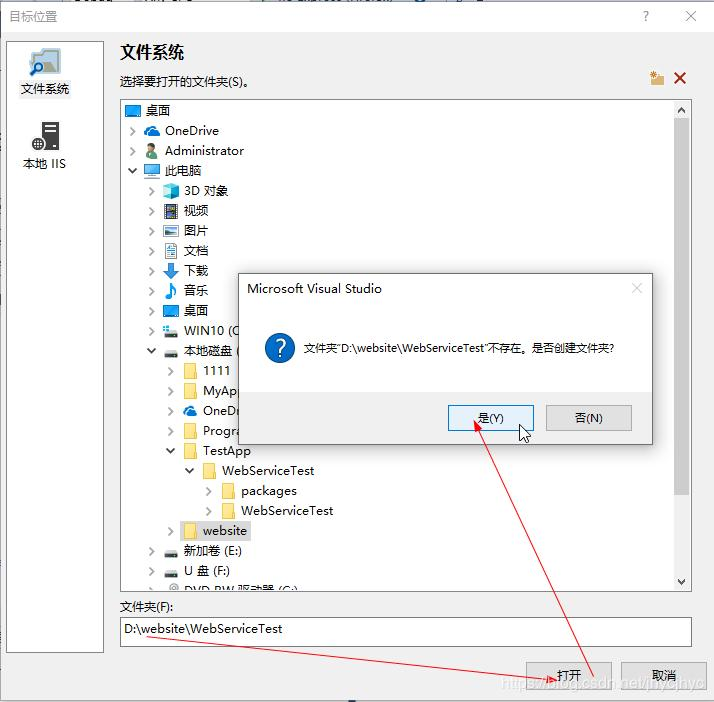Screen dimensions: 714x702
Task: Click the 取消 button
Action: click(663, 675)
